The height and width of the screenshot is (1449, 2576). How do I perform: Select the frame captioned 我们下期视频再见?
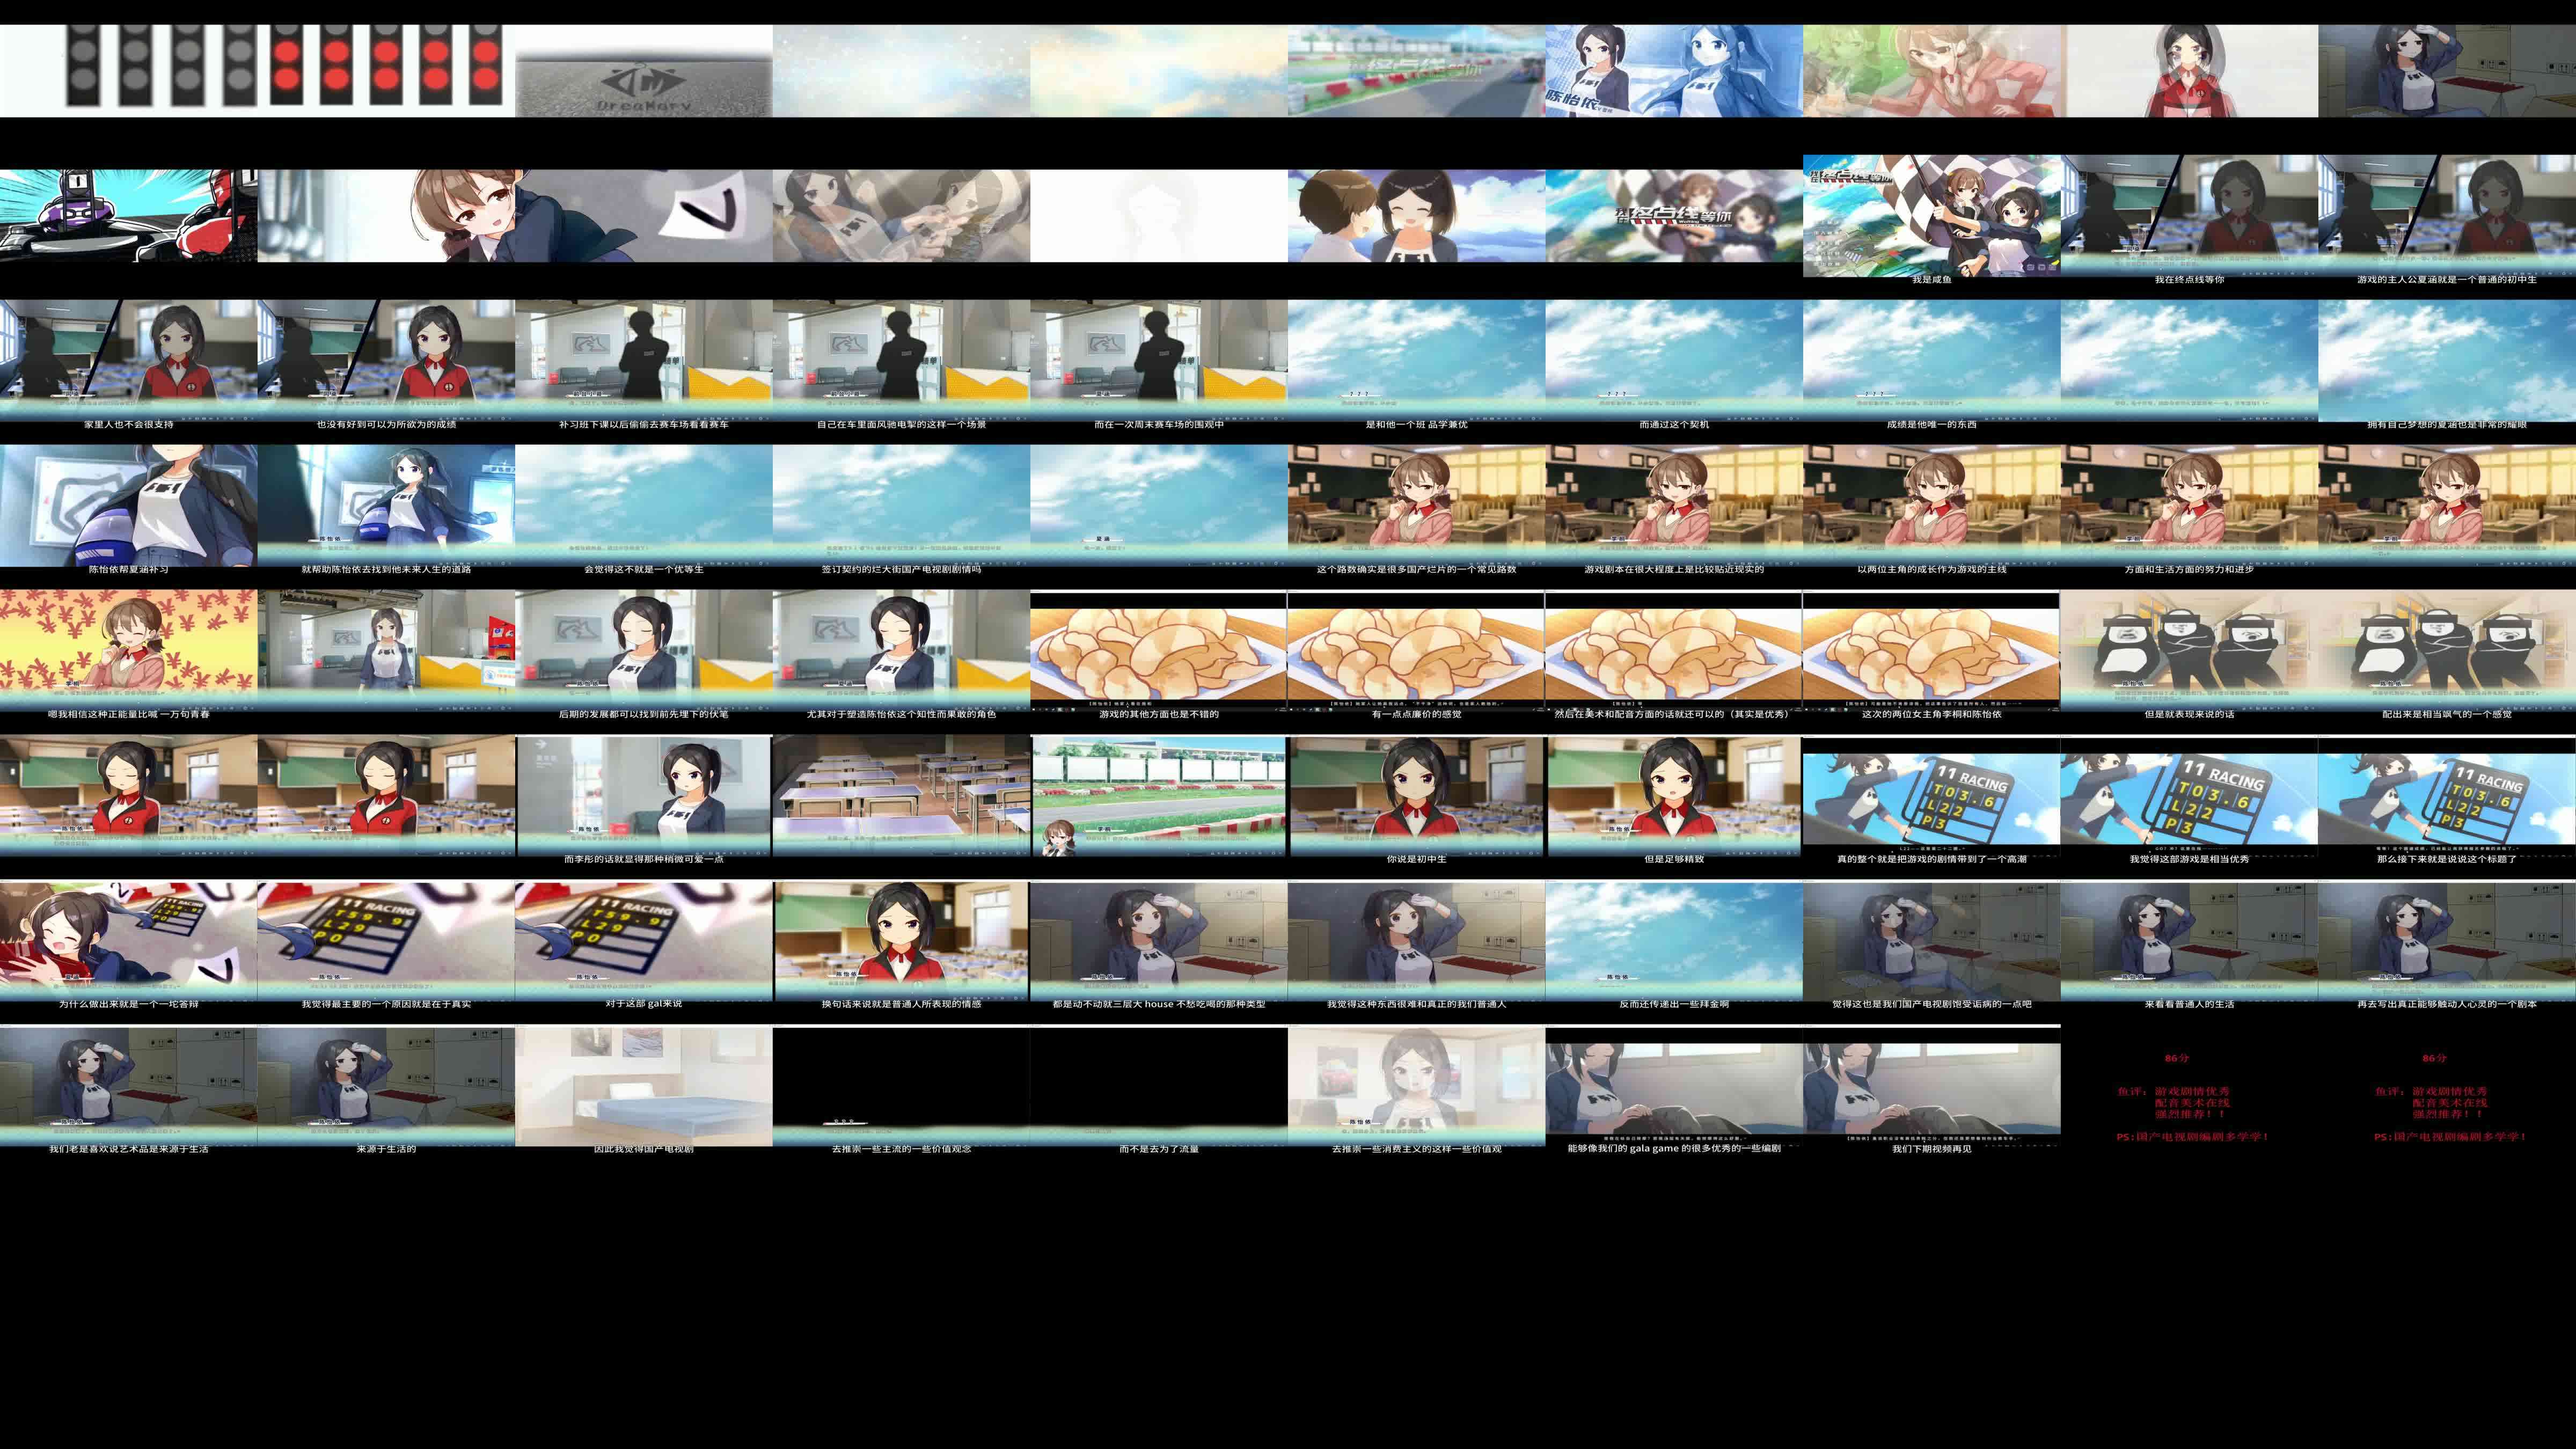[x=1932, y=1086]
